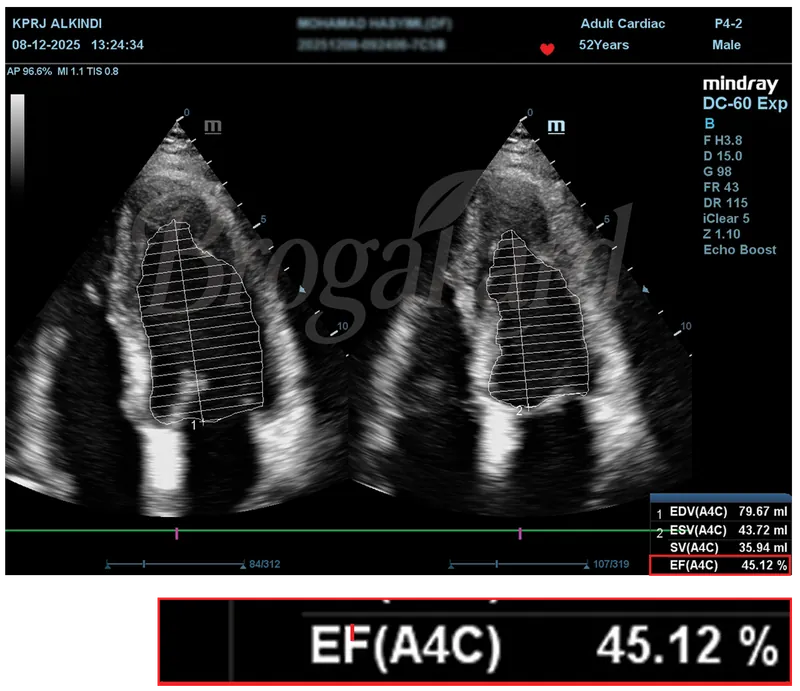Screen dimensions: 800x691
Task: Click the right image focus position arrow
Action: [x=645, y=289]
